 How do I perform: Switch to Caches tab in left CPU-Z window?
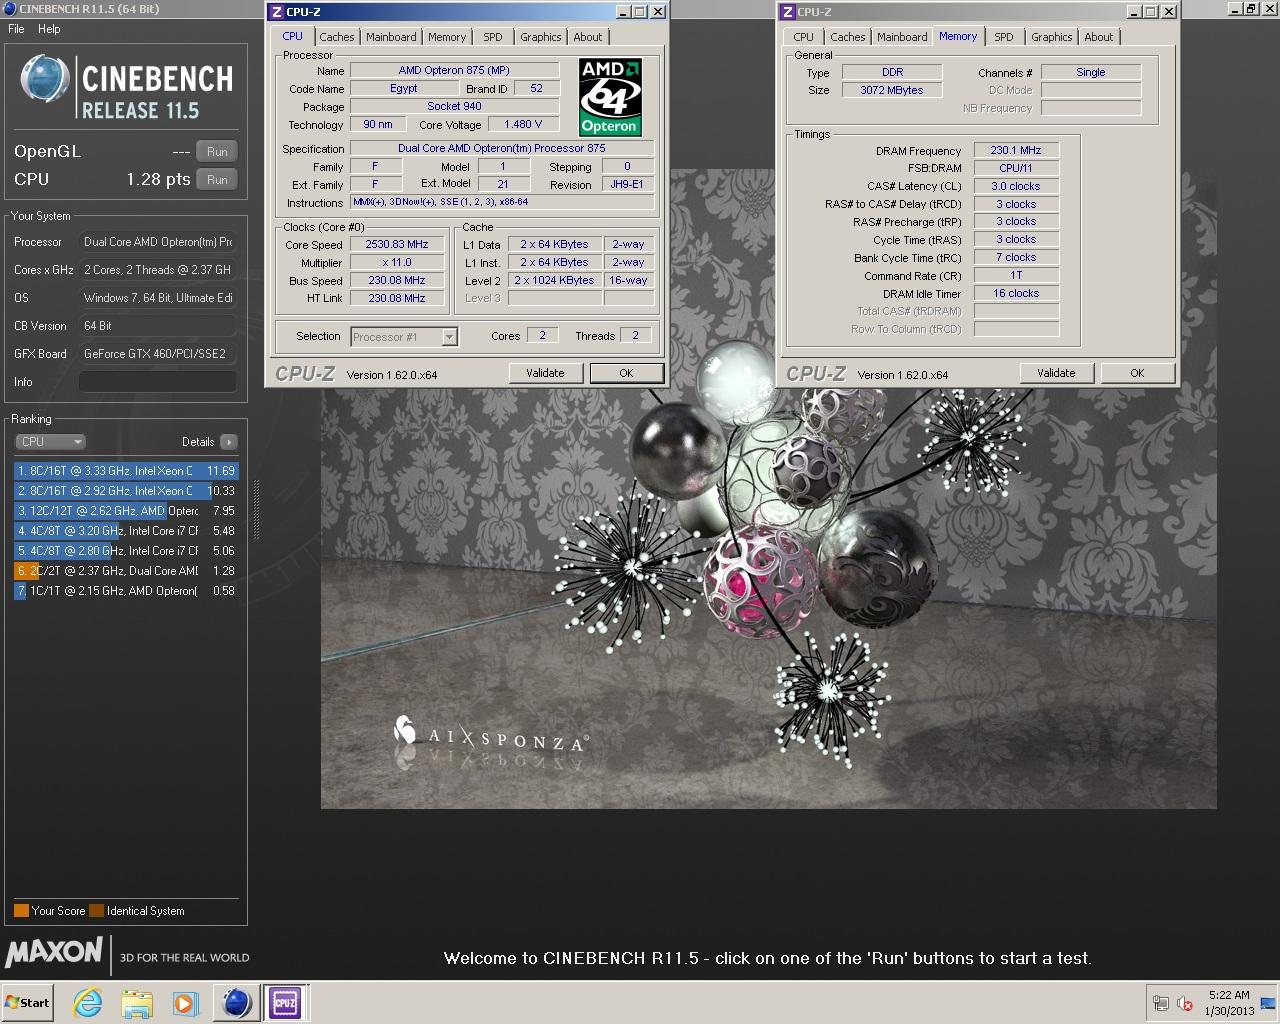[x=337, y=37]
